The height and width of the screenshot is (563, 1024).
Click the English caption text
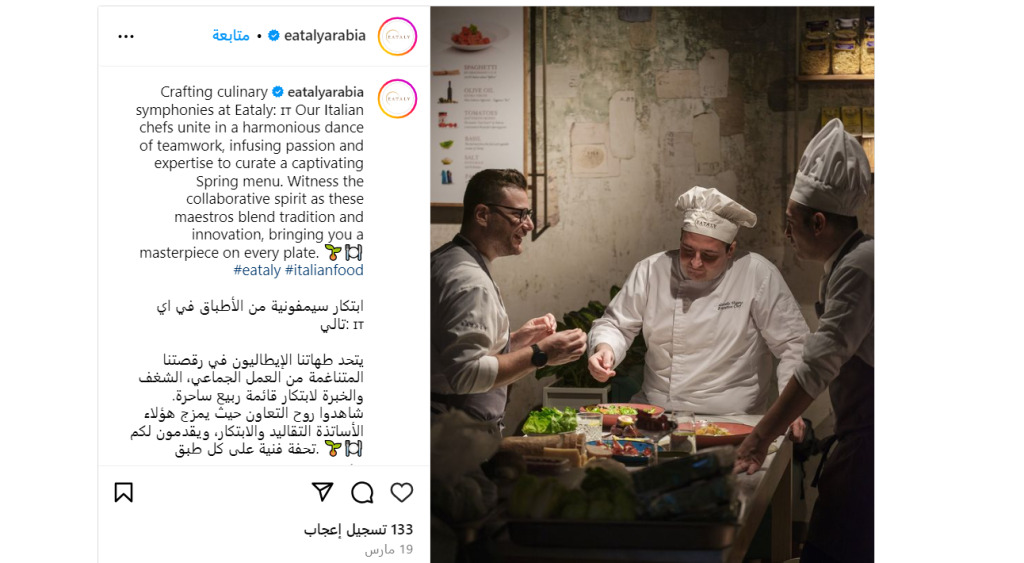click(251, 172)
